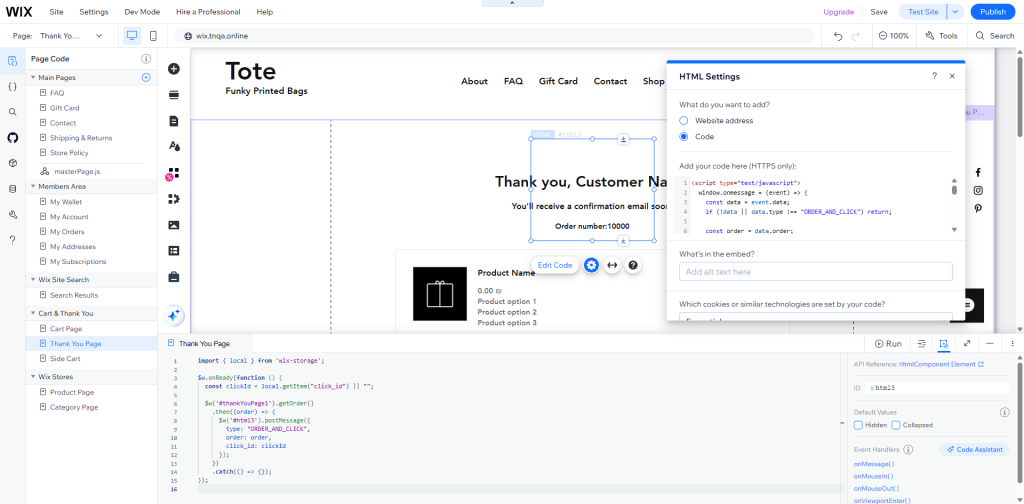Open the onMessage() event handler link
This screenshot has height=504, width=1024.
click(874, 464)
